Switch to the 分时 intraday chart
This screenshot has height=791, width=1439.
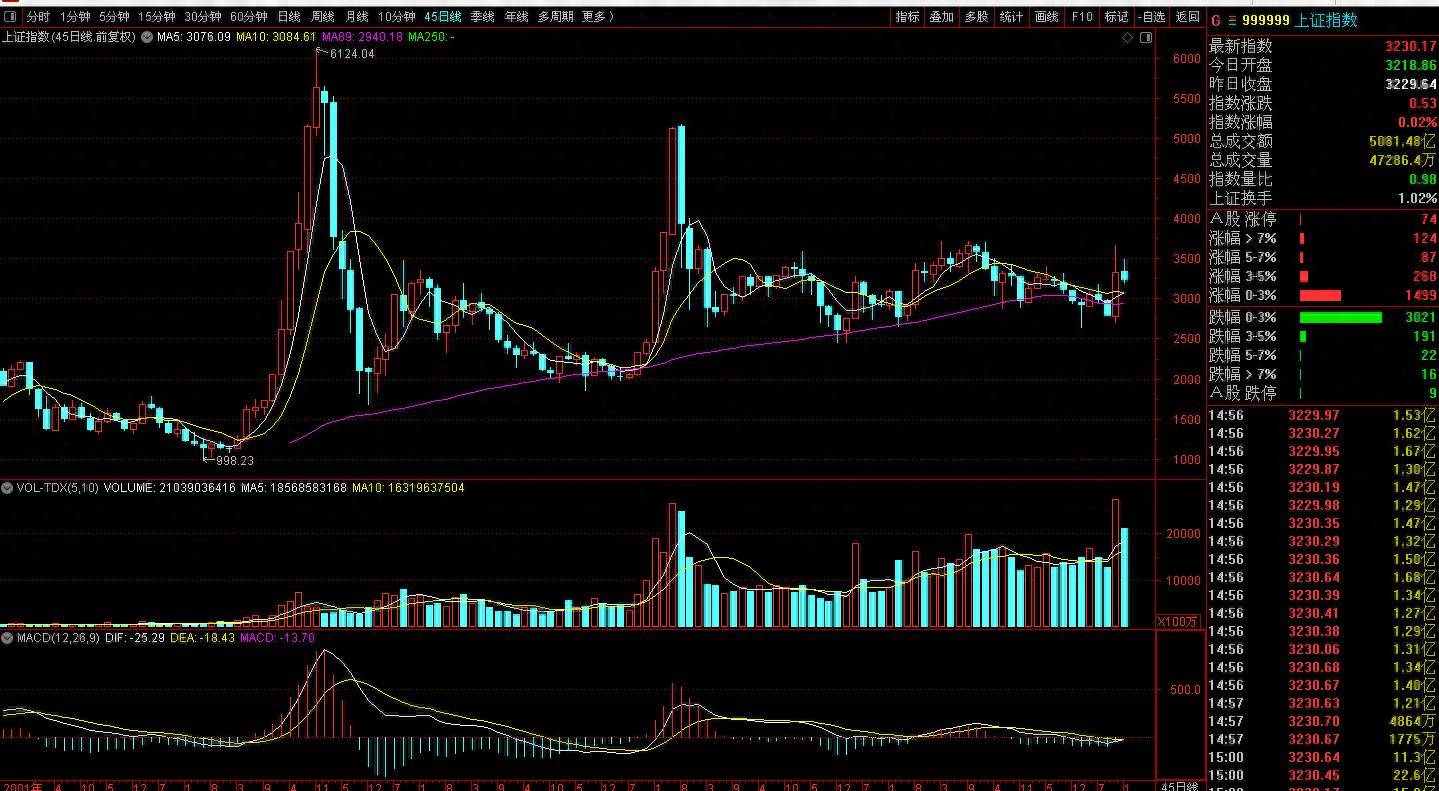(38, 17)
